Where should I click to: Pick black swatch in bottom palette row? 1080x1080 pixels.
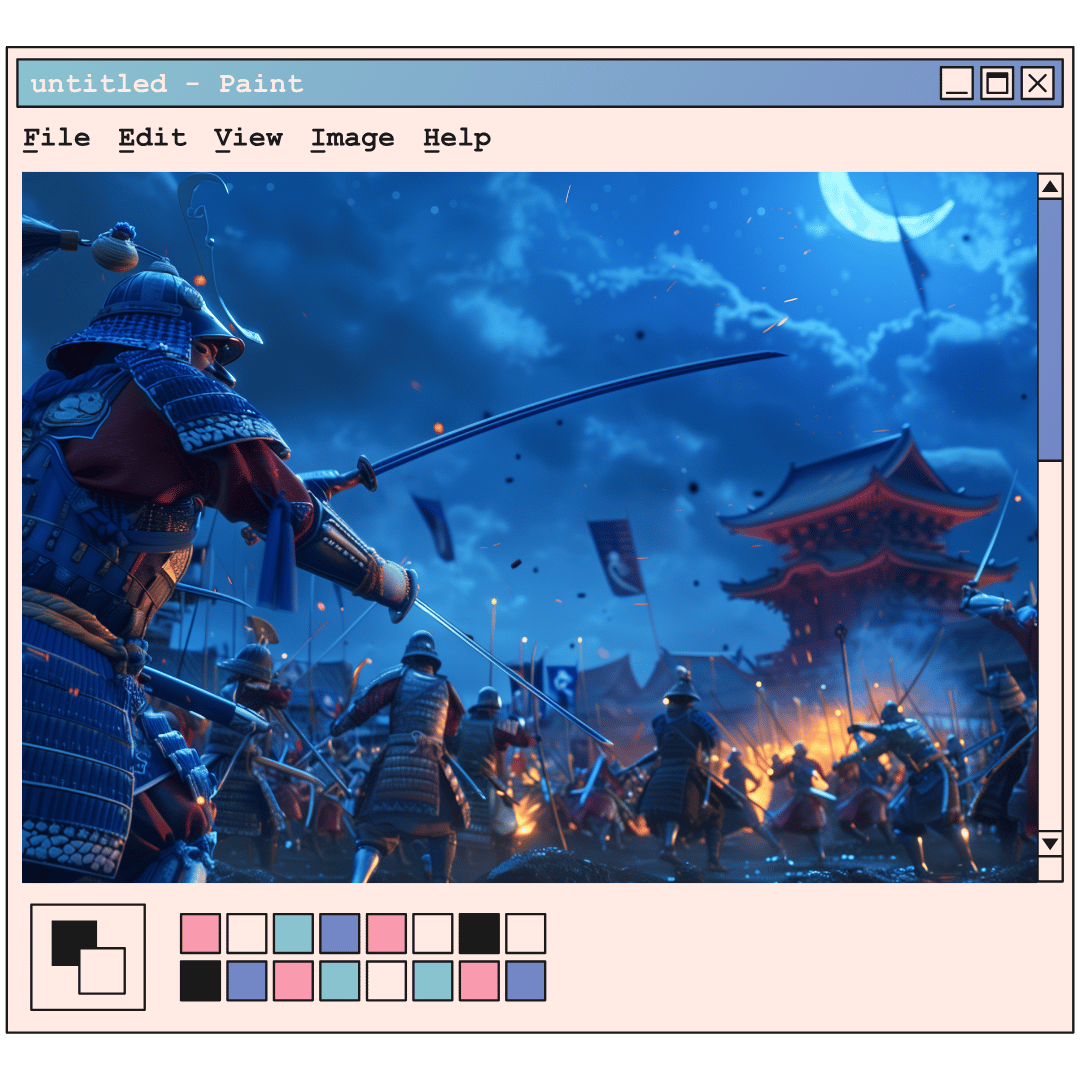point(200,981)
